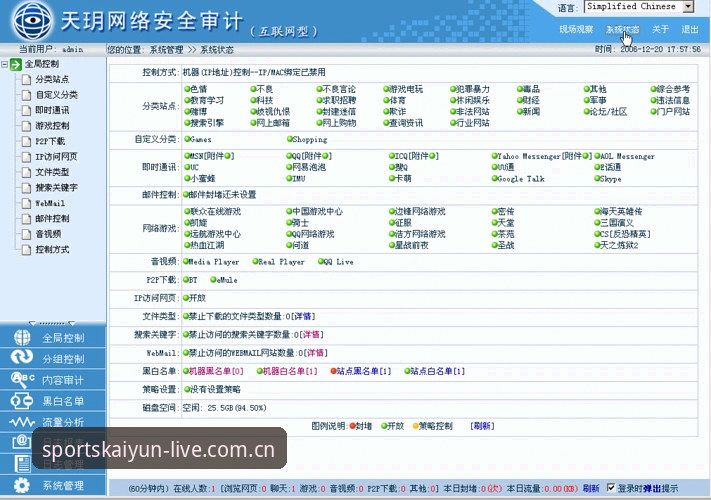The height and width of the screenshot is (500, 711).
Task: Select 搜索关键字 in the tree
Action: pyautogui.click(x=57, y=188)
